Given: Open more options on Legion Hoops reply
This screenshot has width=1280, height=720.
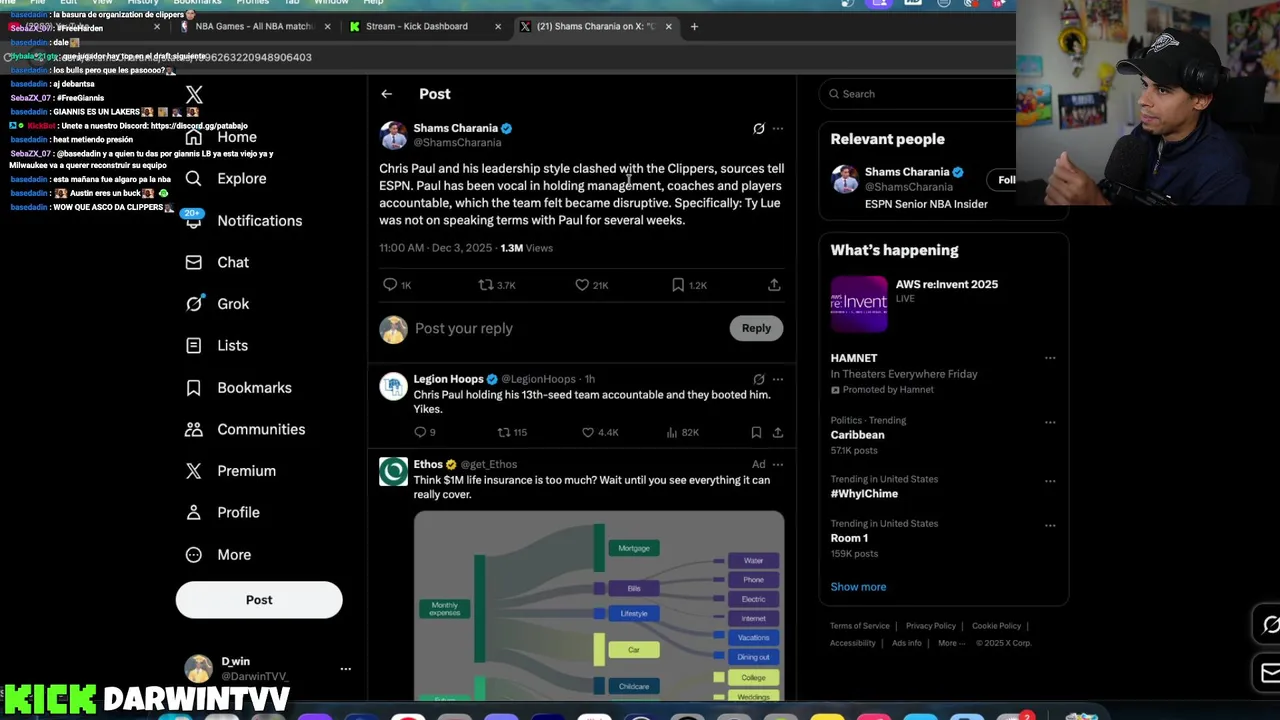Looking at the screenshot, I should click(x=778, y=380).
